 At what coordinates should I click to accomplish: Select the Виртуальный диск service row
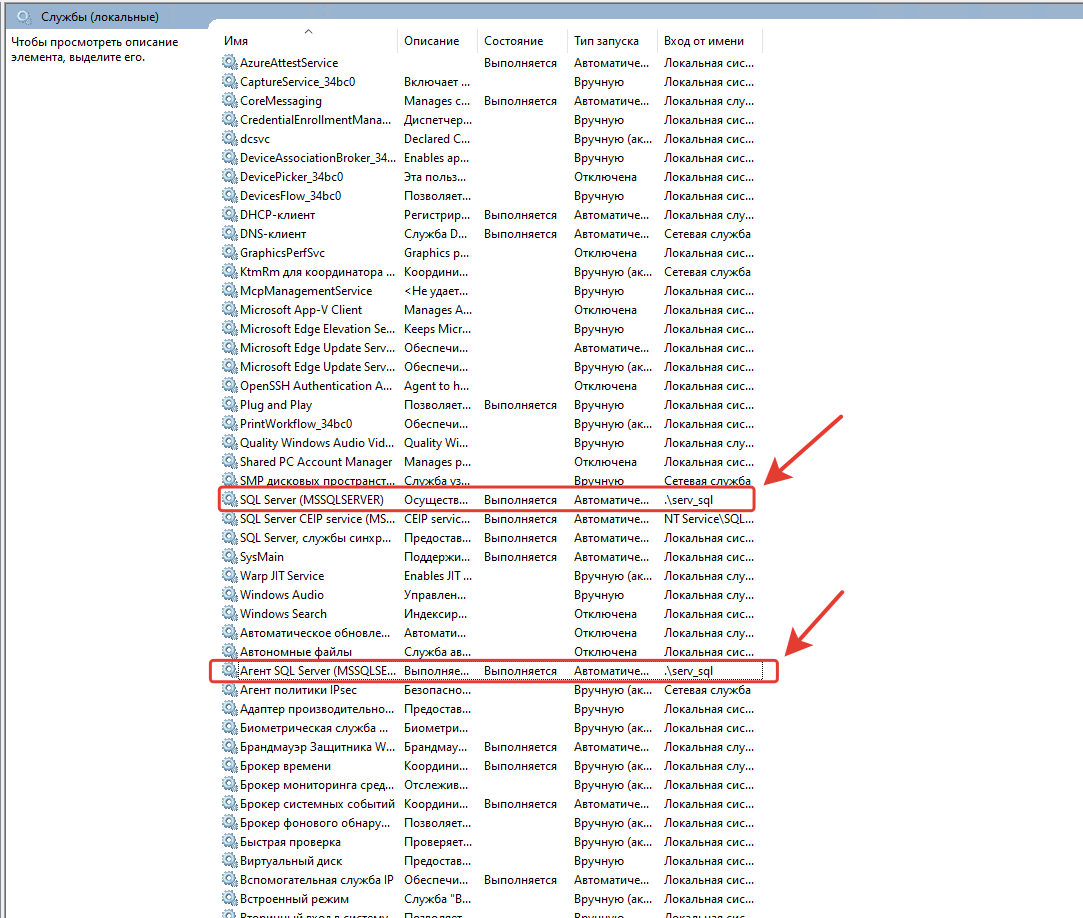click(290, 861)
